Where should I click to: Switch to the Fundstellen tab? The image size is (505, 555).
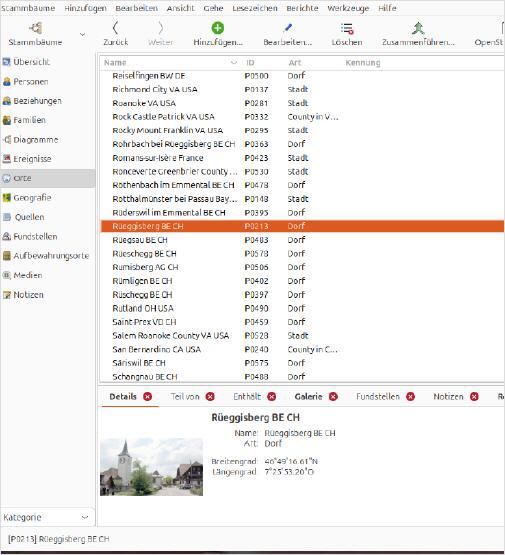378,396
